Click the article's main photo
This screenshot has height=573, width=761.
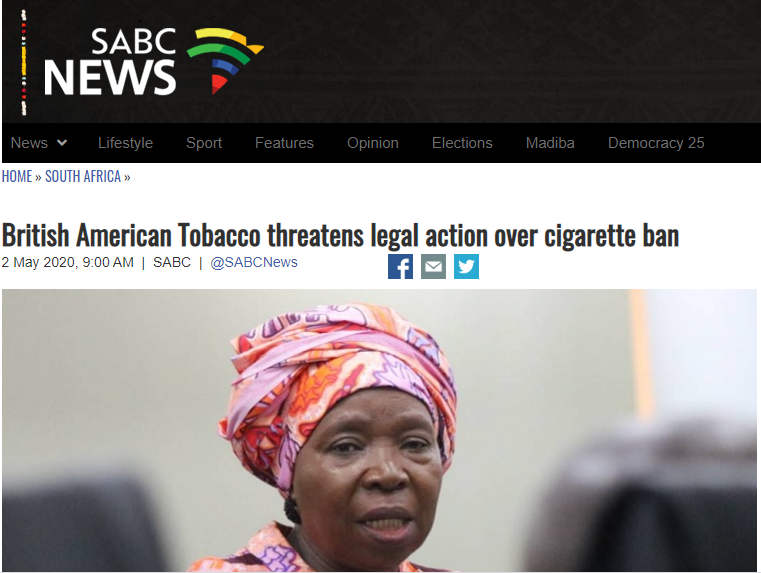pyautogui.click(x=379, y=430)
